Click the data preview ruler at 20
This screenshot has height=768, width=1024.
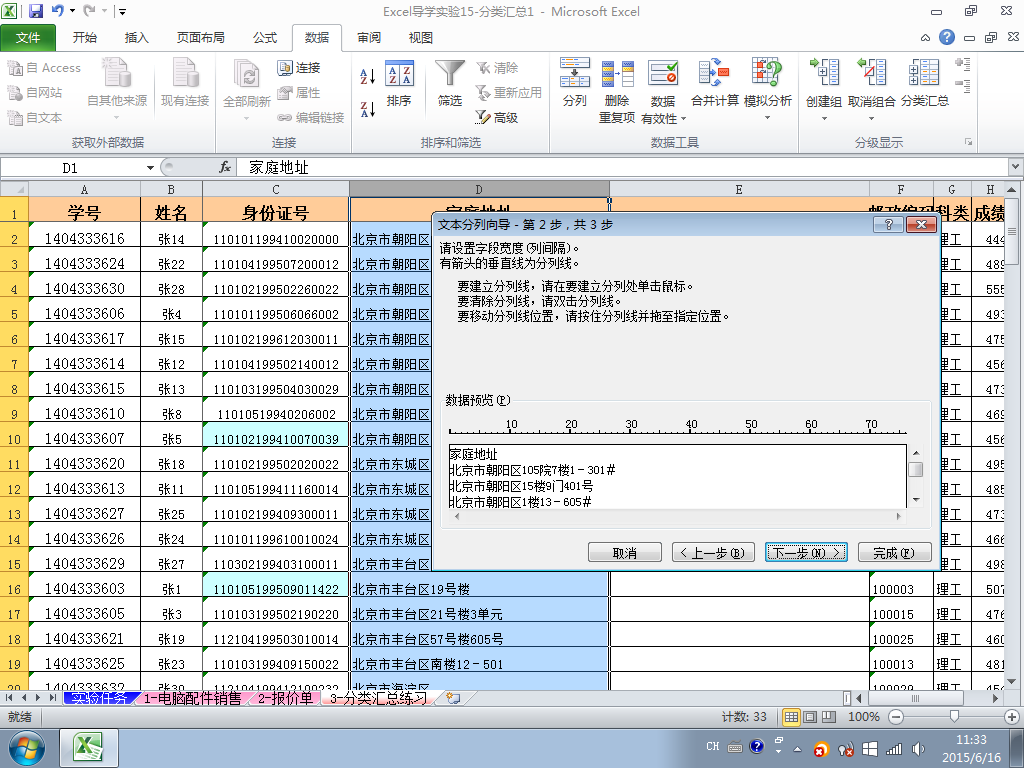571,425
